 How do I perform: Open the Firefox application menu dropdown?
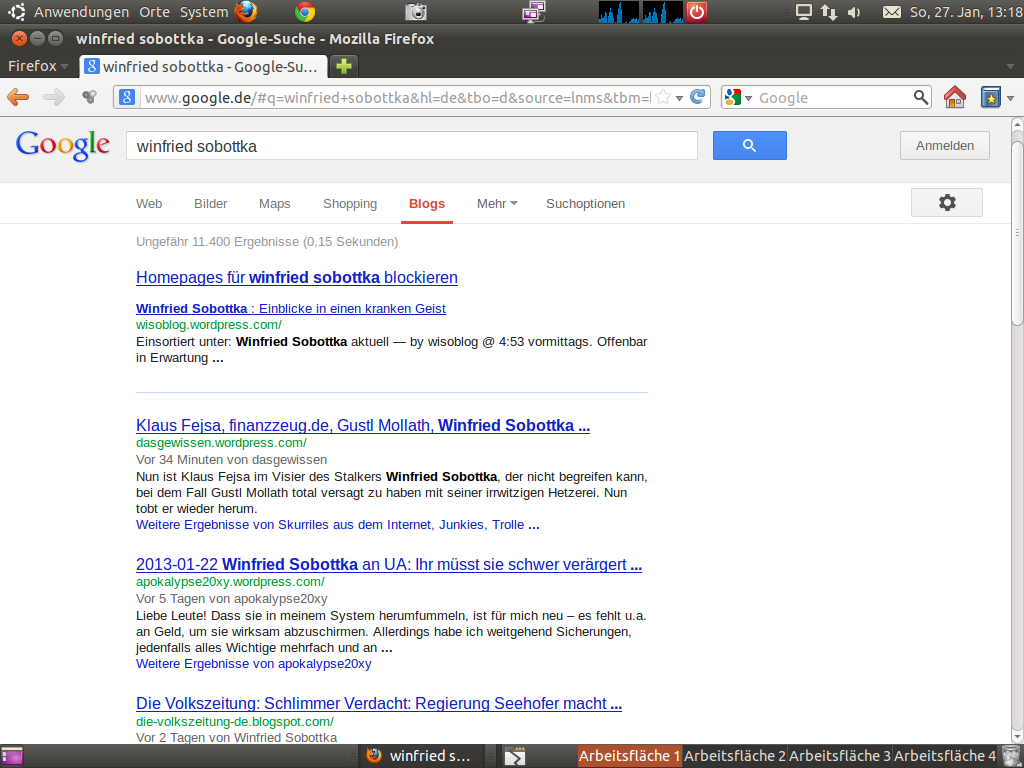point(38,66)
